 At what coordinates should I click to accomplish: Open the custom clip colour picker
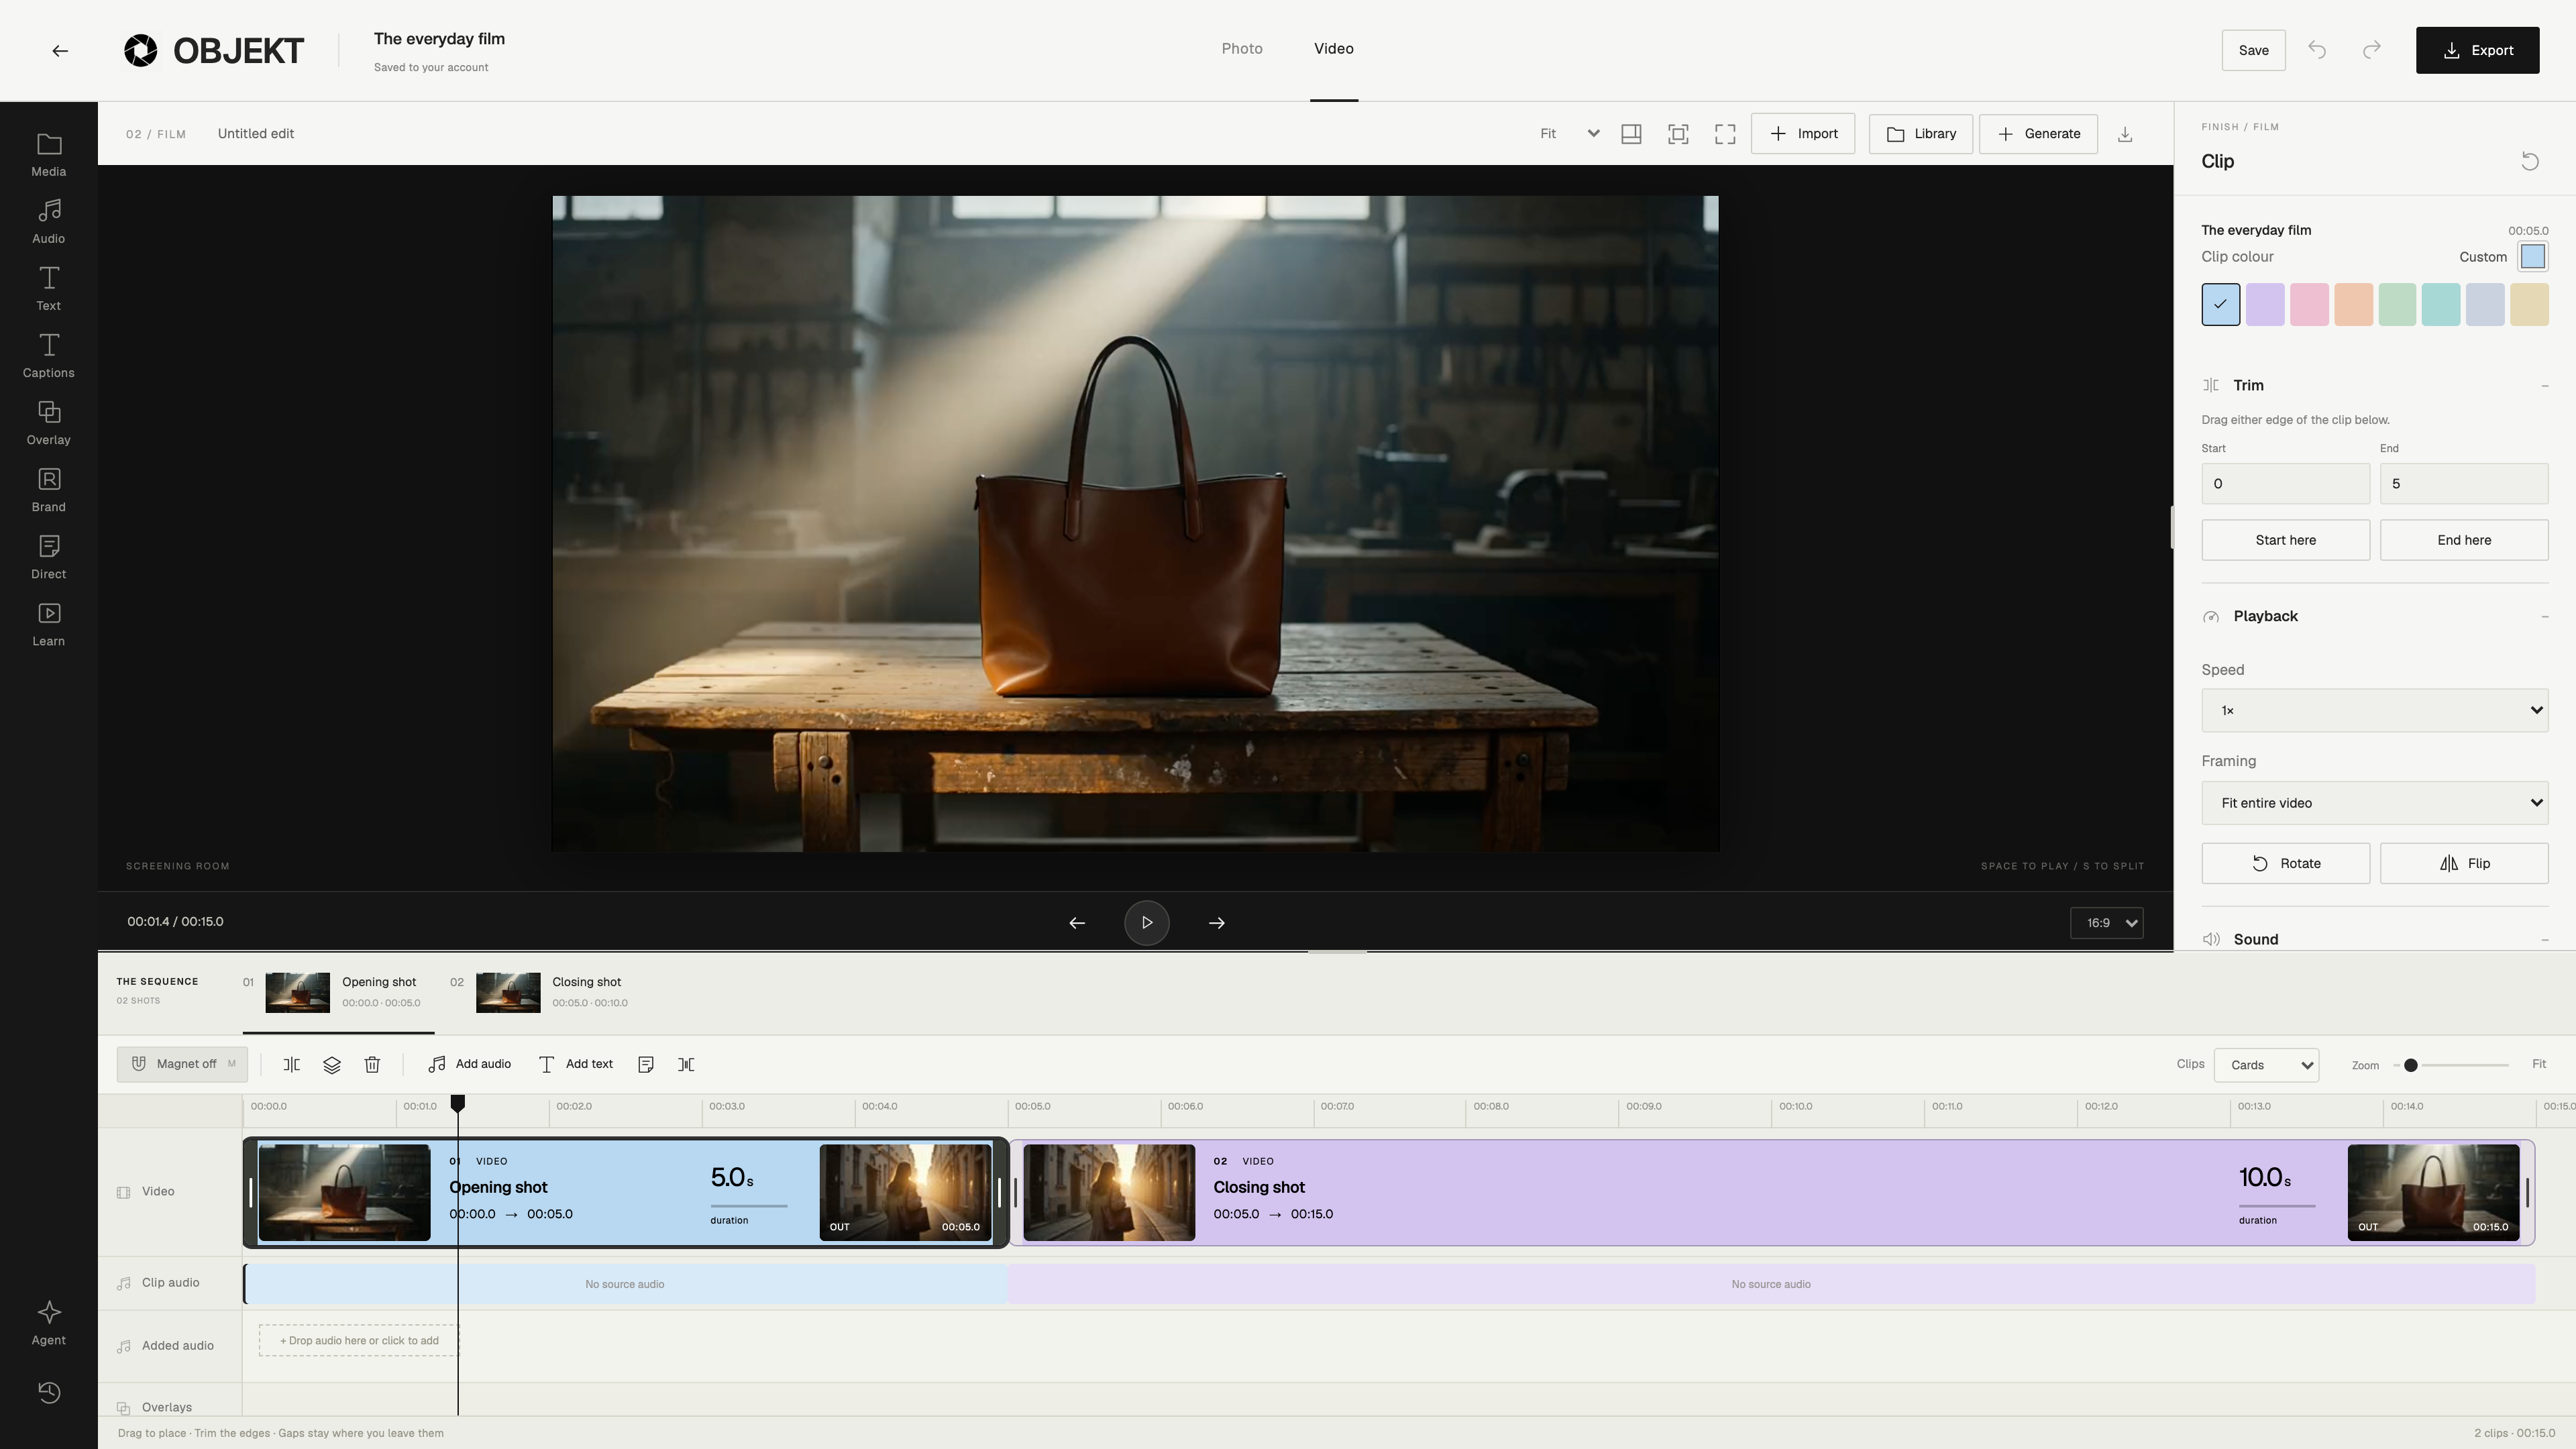2533,257
